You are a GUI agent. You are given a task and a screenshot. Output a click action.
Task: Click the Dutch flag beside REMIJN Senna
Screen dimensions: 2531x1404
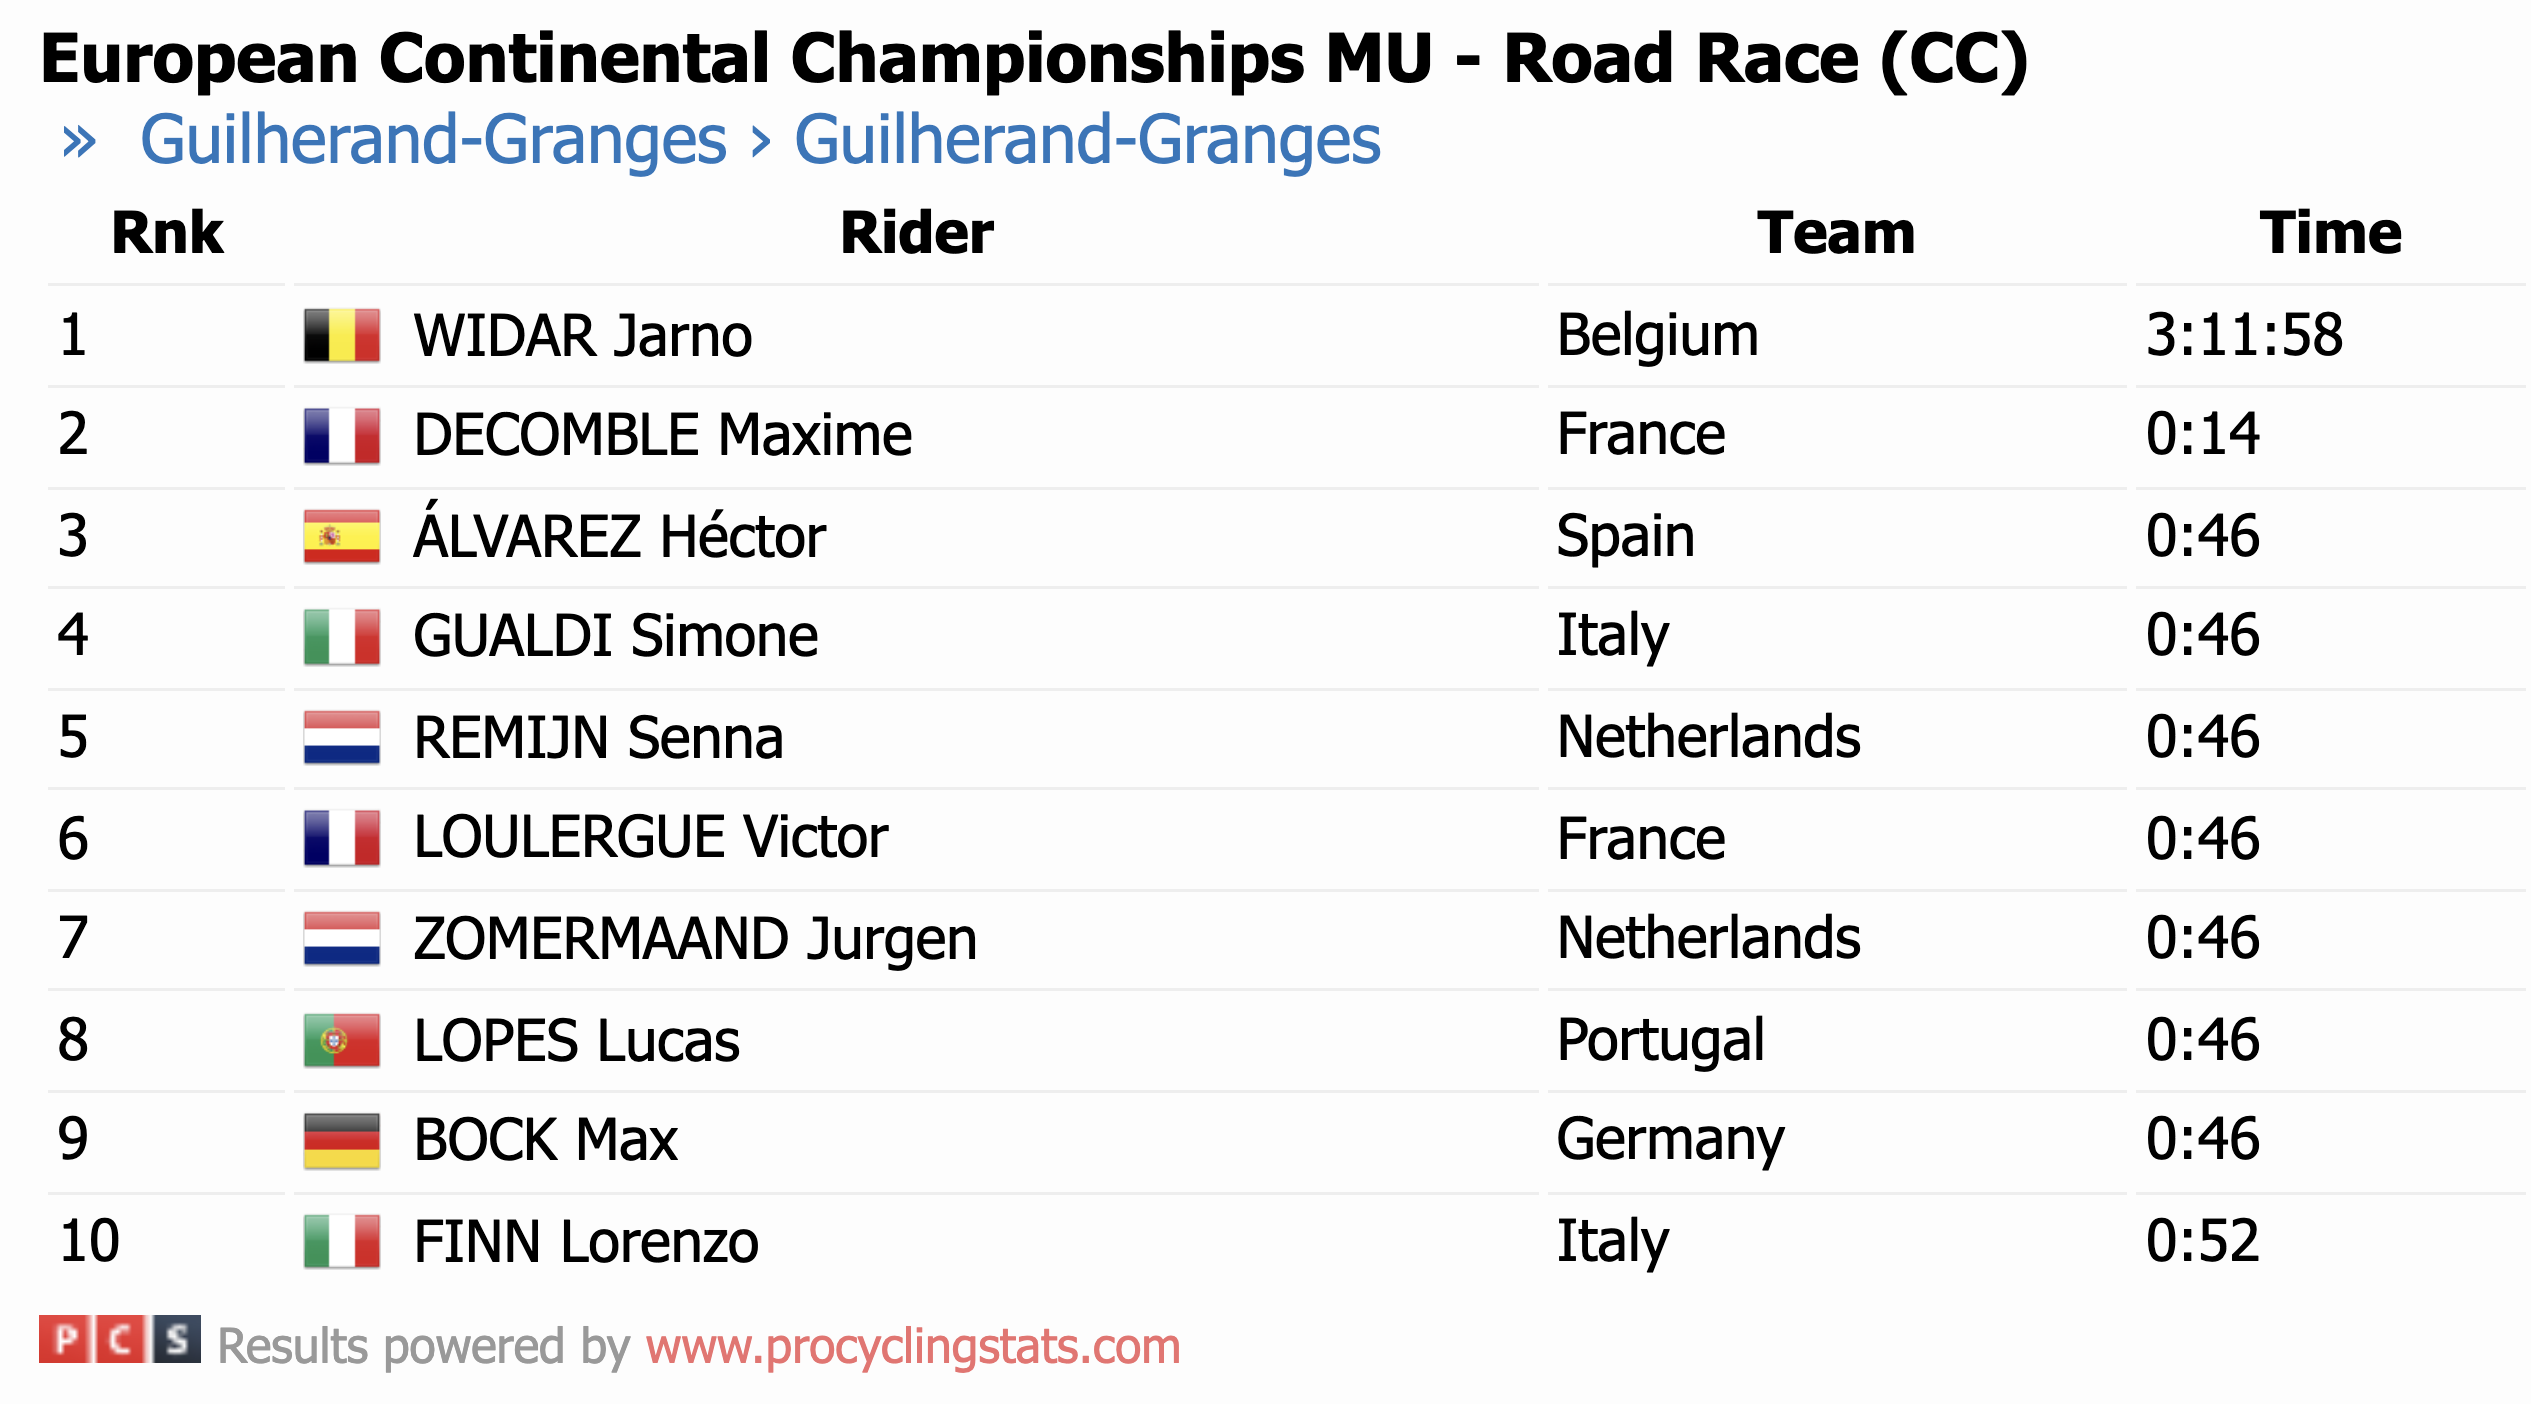(341, 737)
